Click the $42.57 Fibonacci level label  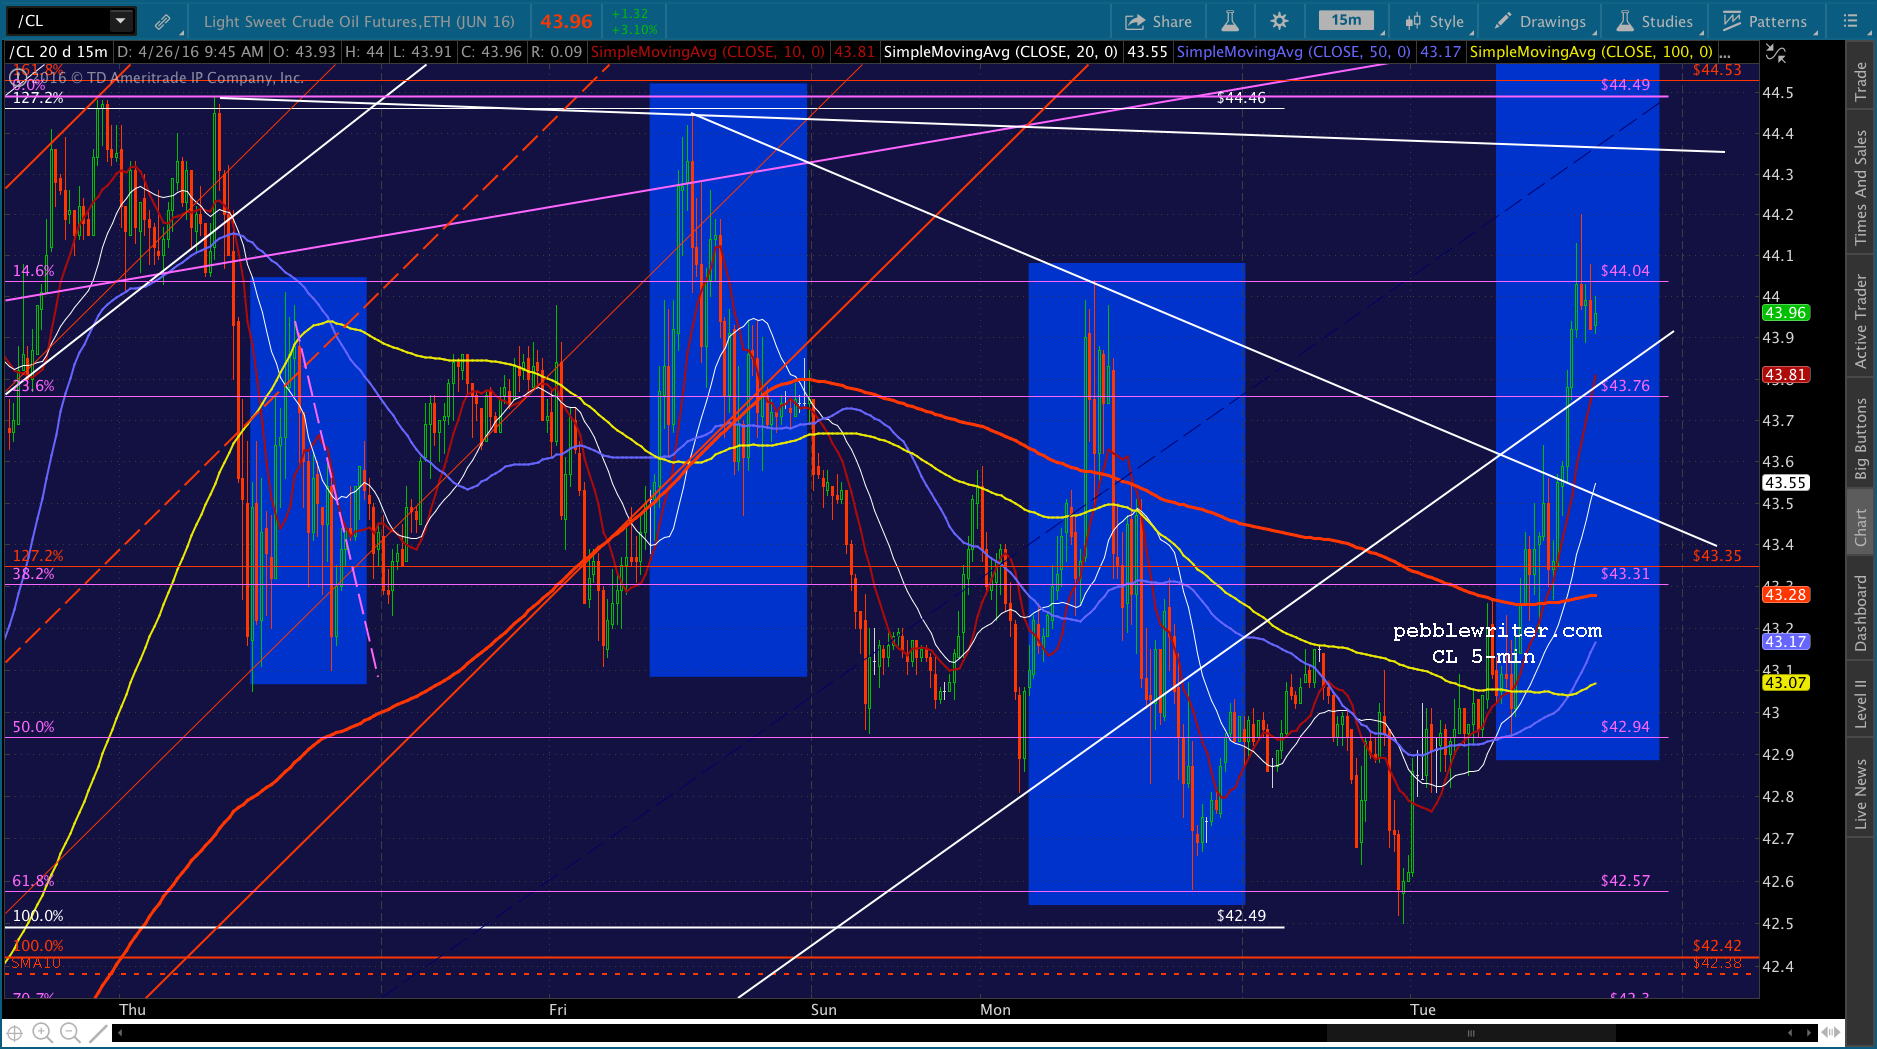(x=1625, y=881)
